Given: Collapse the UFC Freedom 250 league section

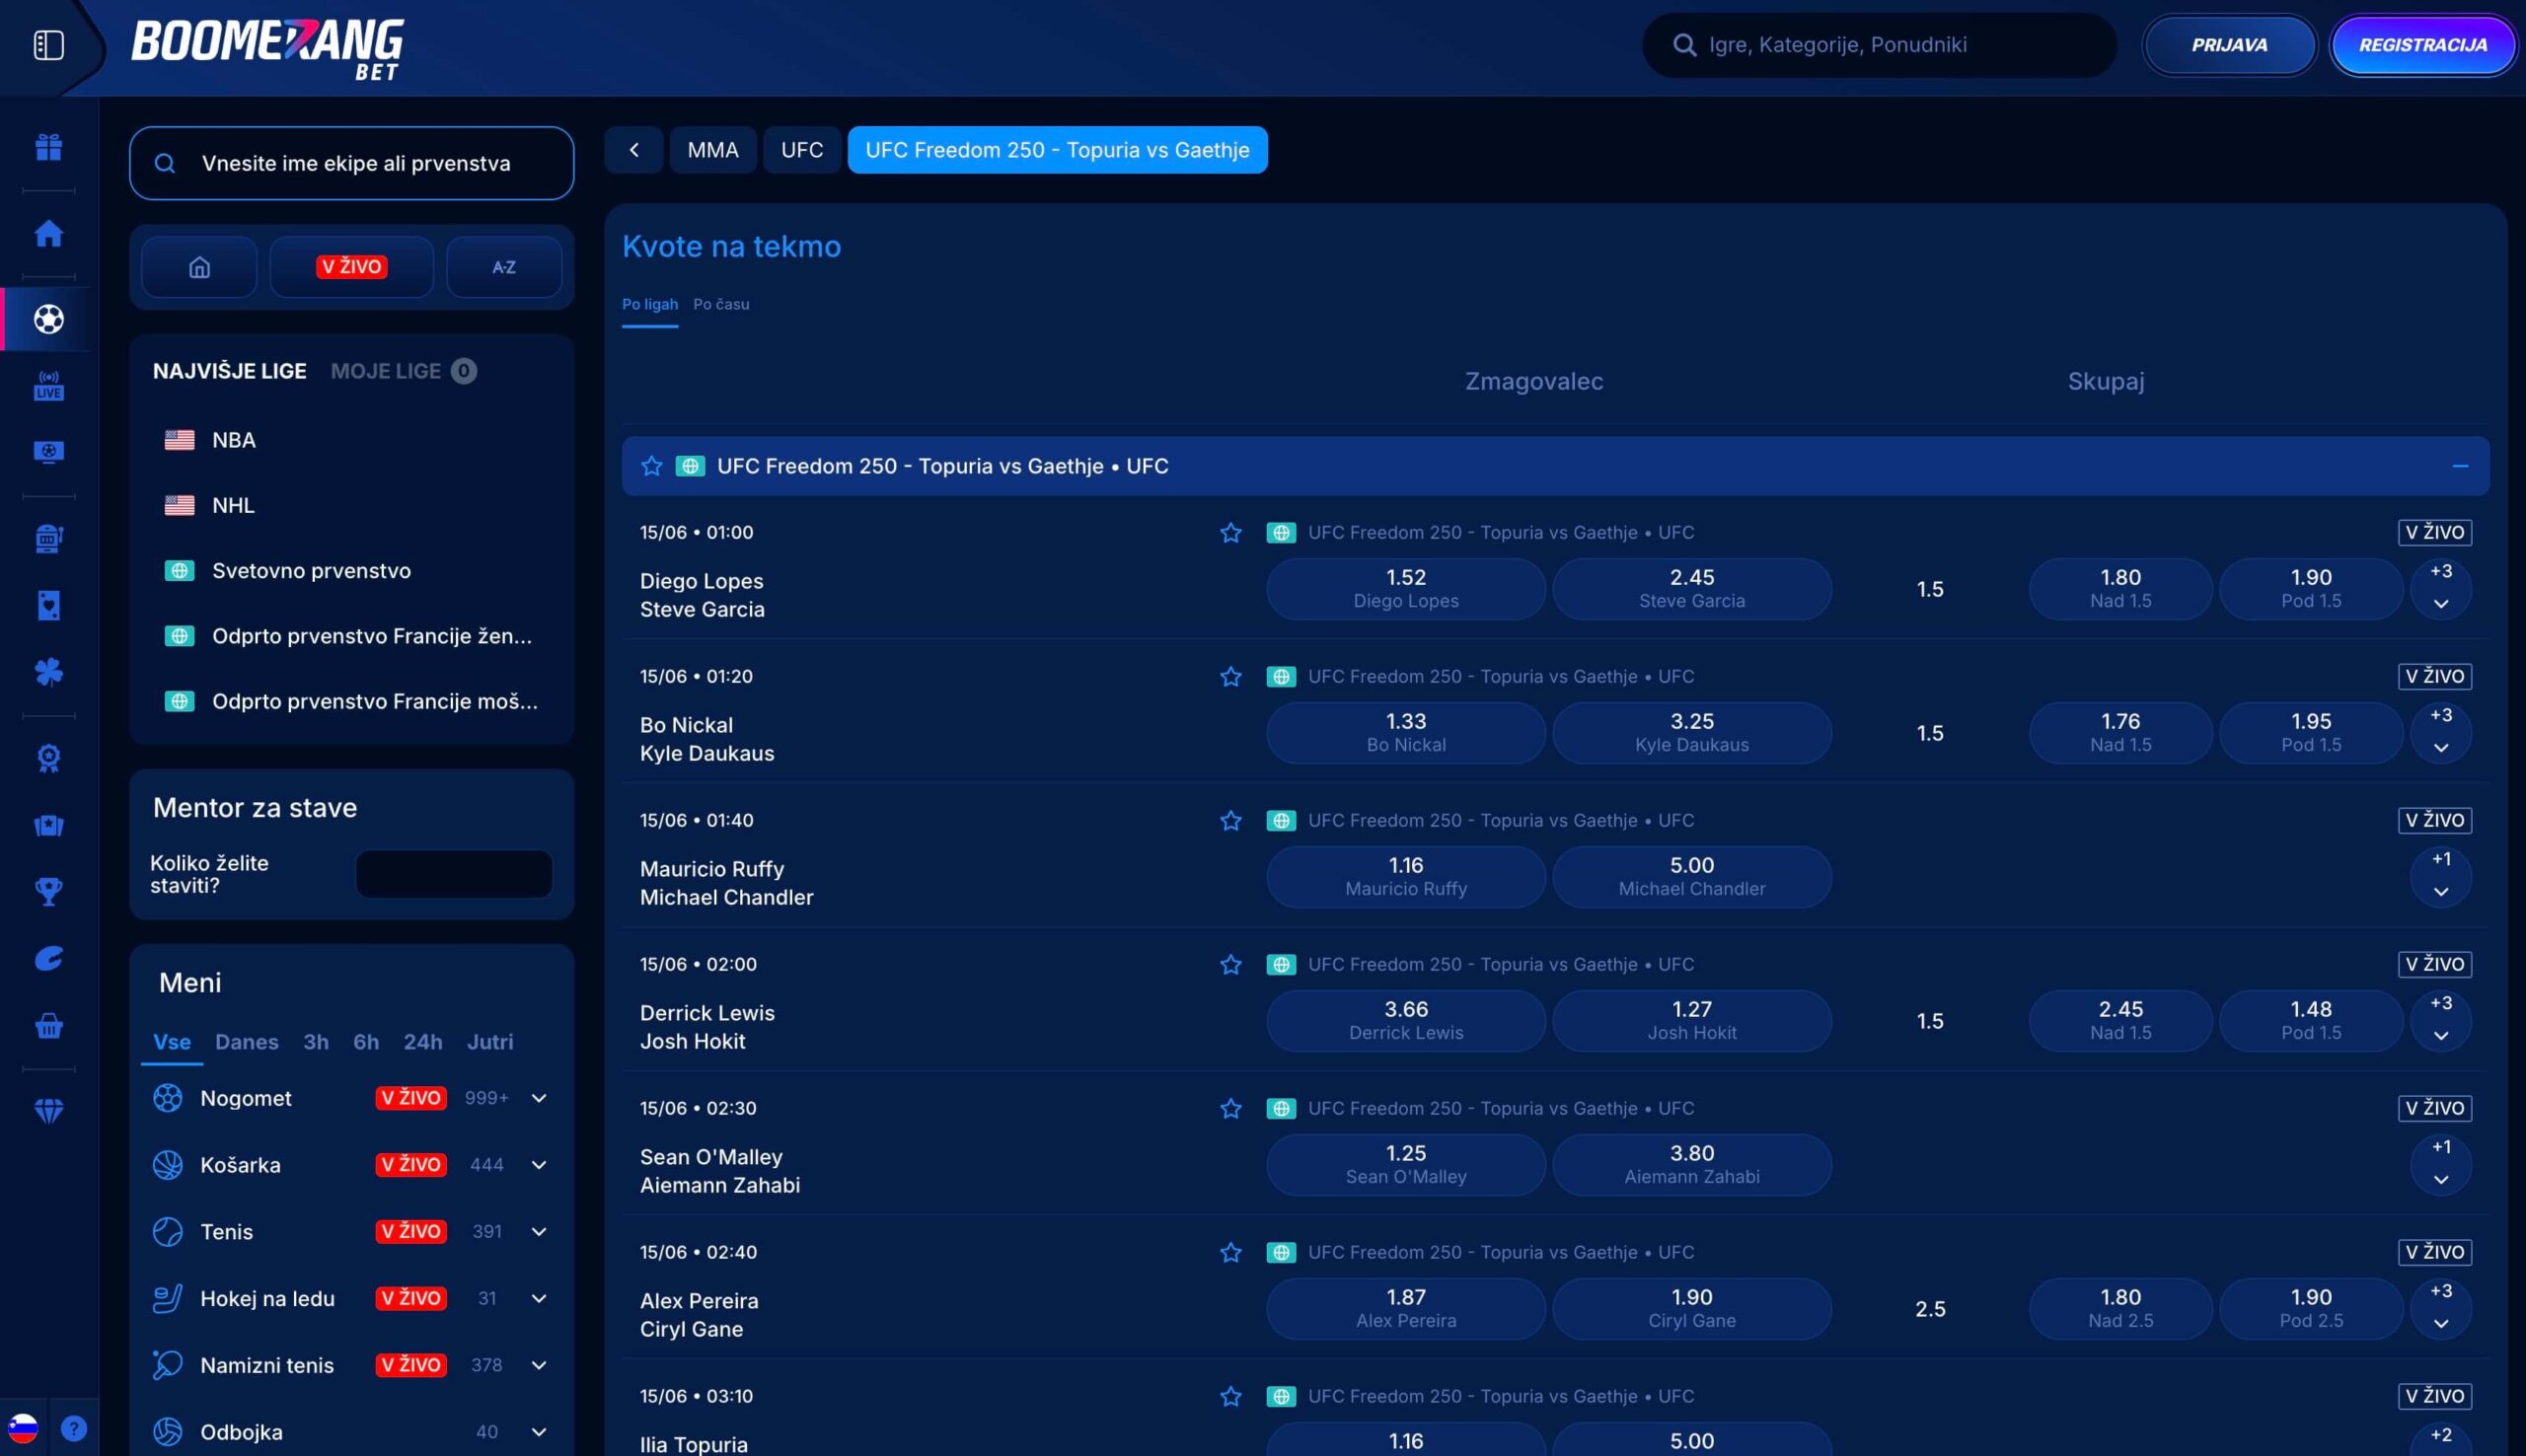Looking at the screenshot, I should pos(2459,466).
